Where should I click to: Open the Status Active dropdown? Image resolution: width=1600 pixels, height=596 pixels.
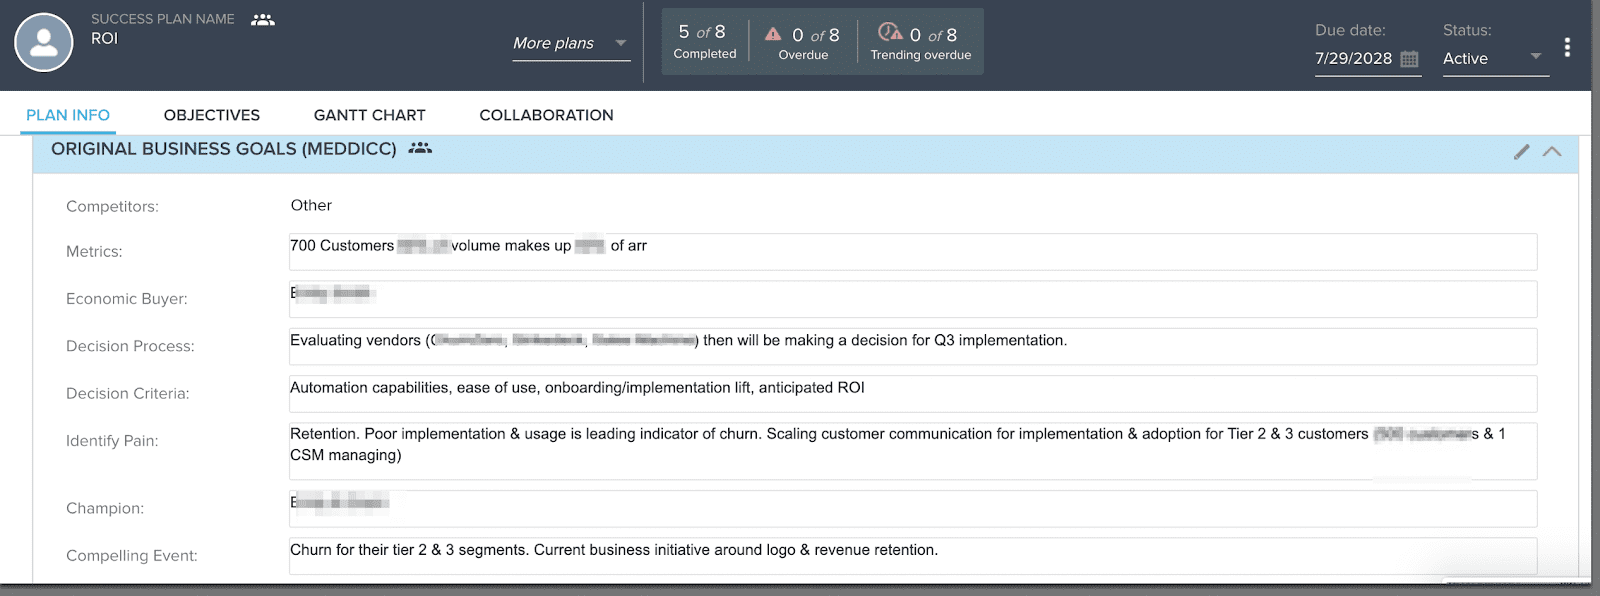click(x=1494, y=59)
